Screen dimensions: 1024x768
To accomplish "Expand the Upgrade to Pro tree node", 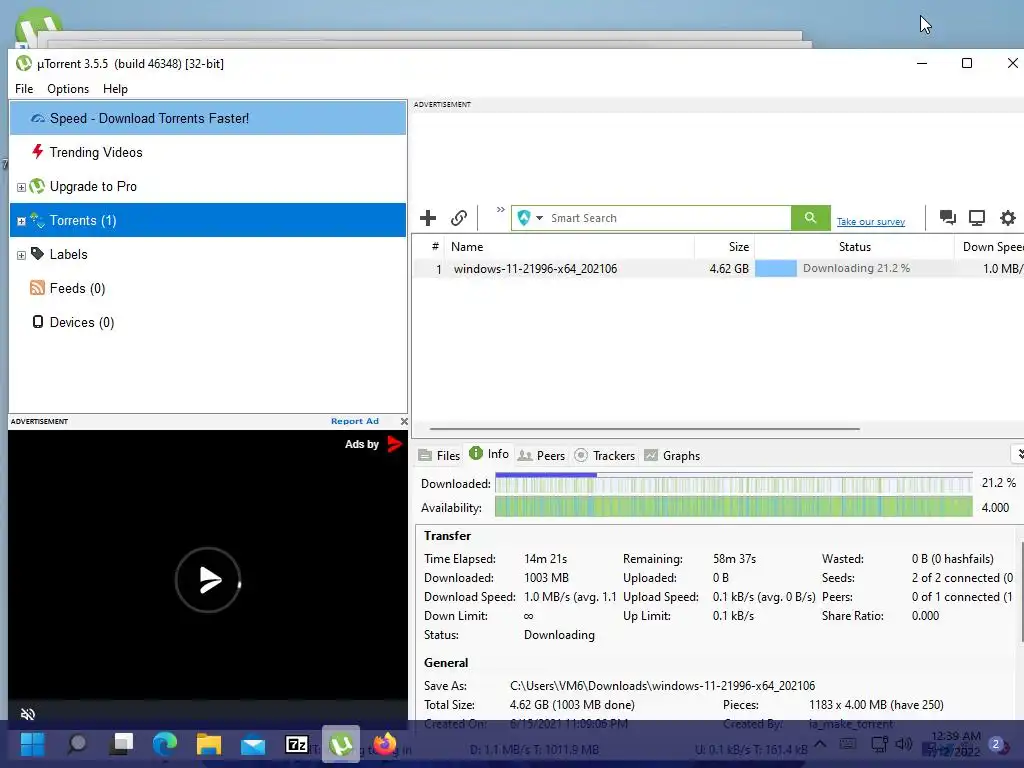I will 21,187.
